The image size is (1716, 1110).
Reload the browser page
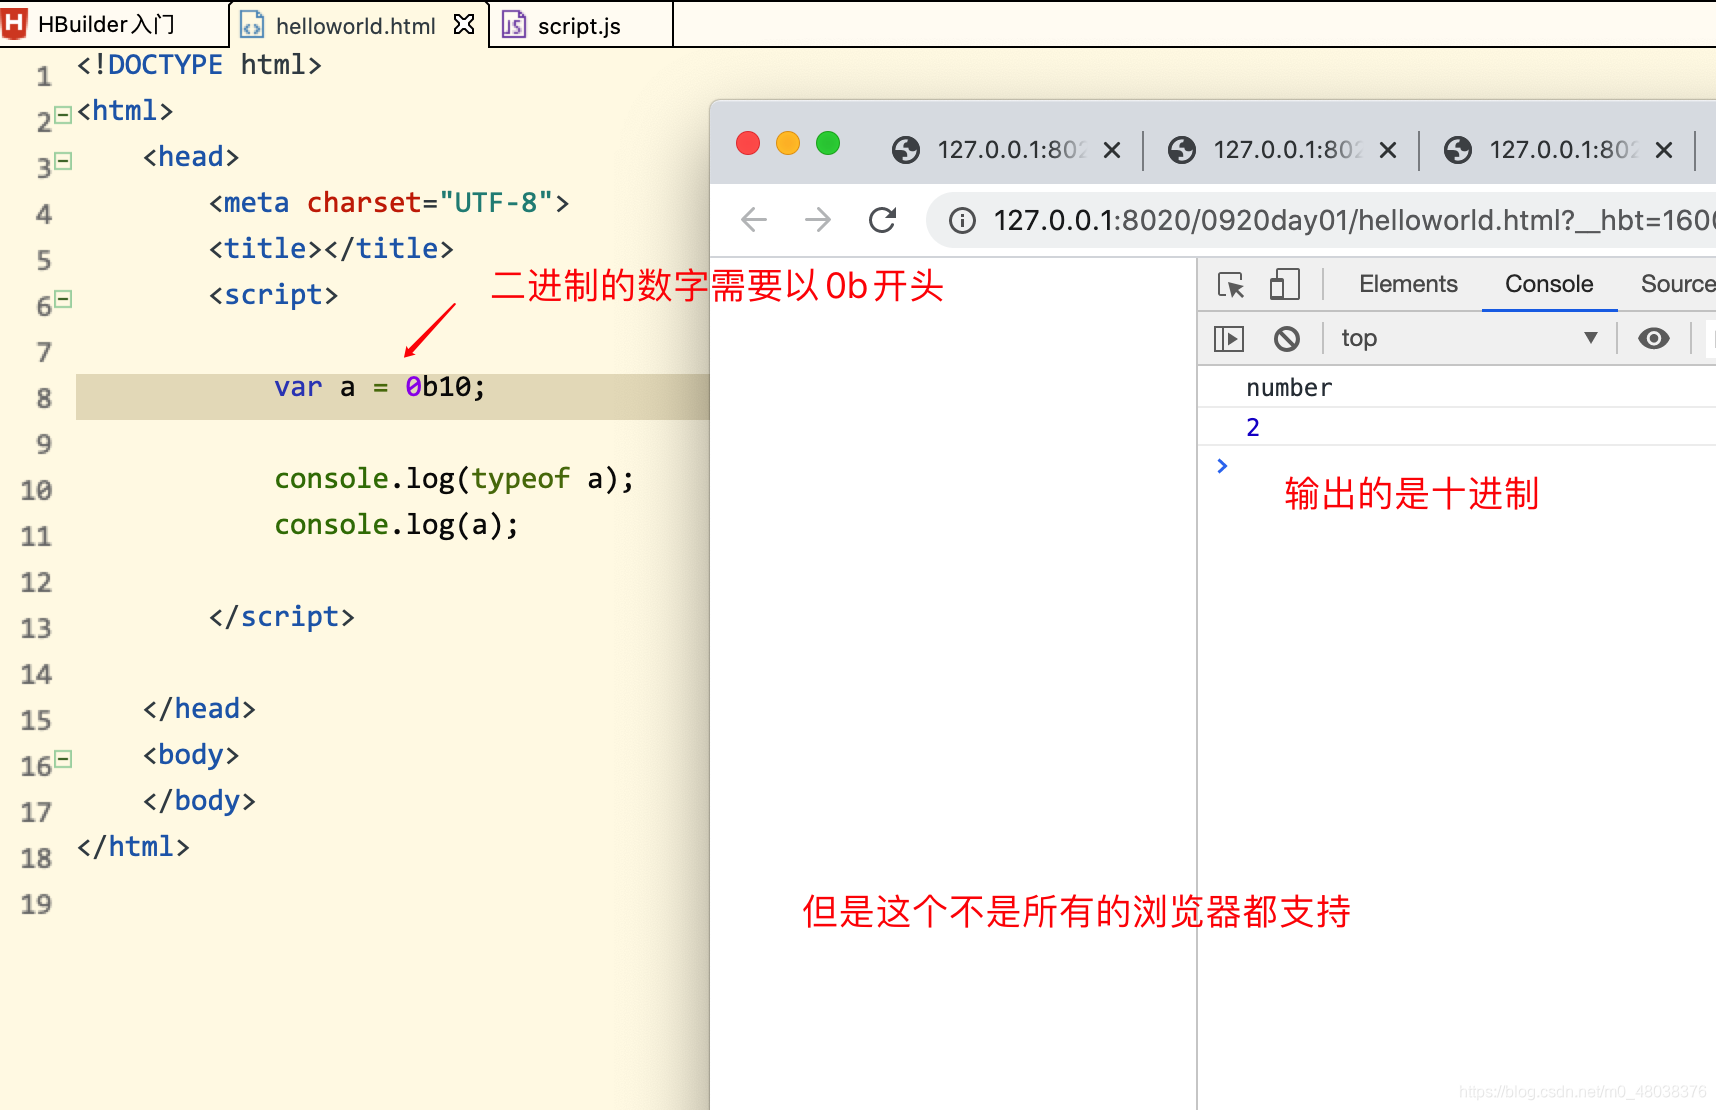[x=882, y=219]
